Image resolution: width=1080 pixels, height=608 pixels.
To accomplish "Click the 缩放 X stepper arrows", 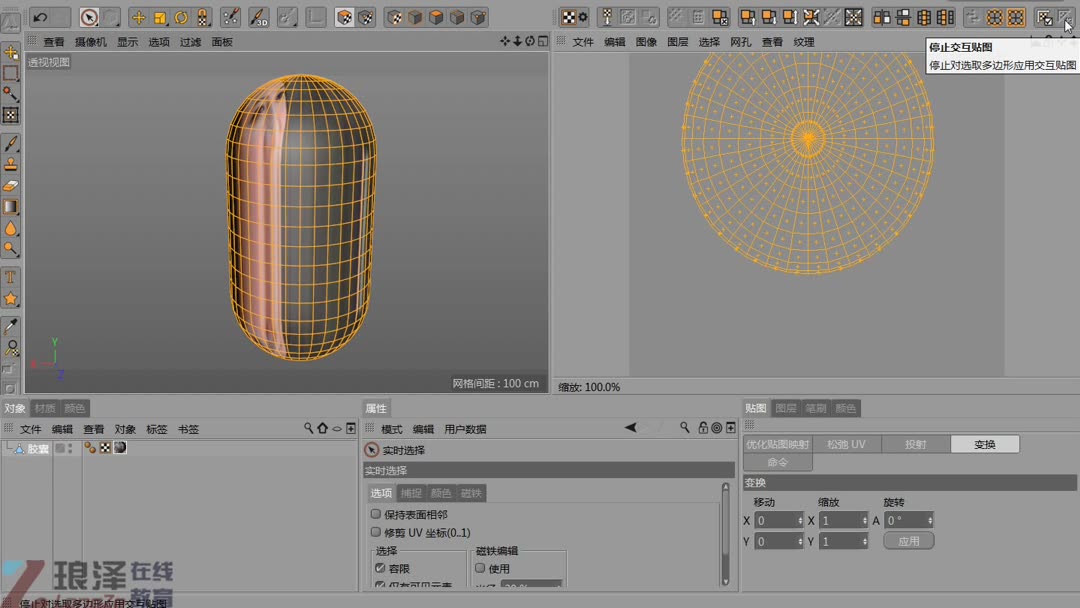I will pos(864,520).
